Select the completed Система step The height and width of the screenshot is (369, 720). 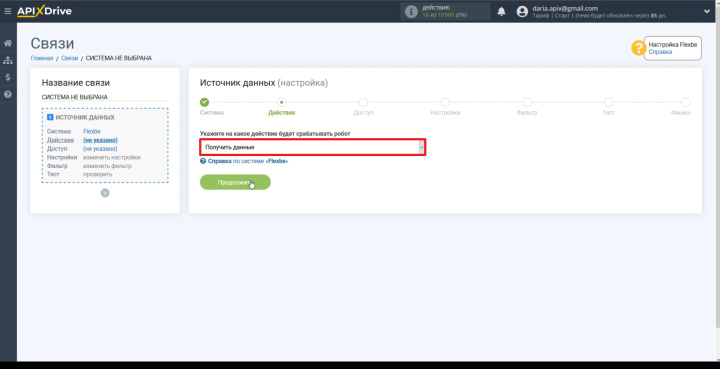[204, 102]
